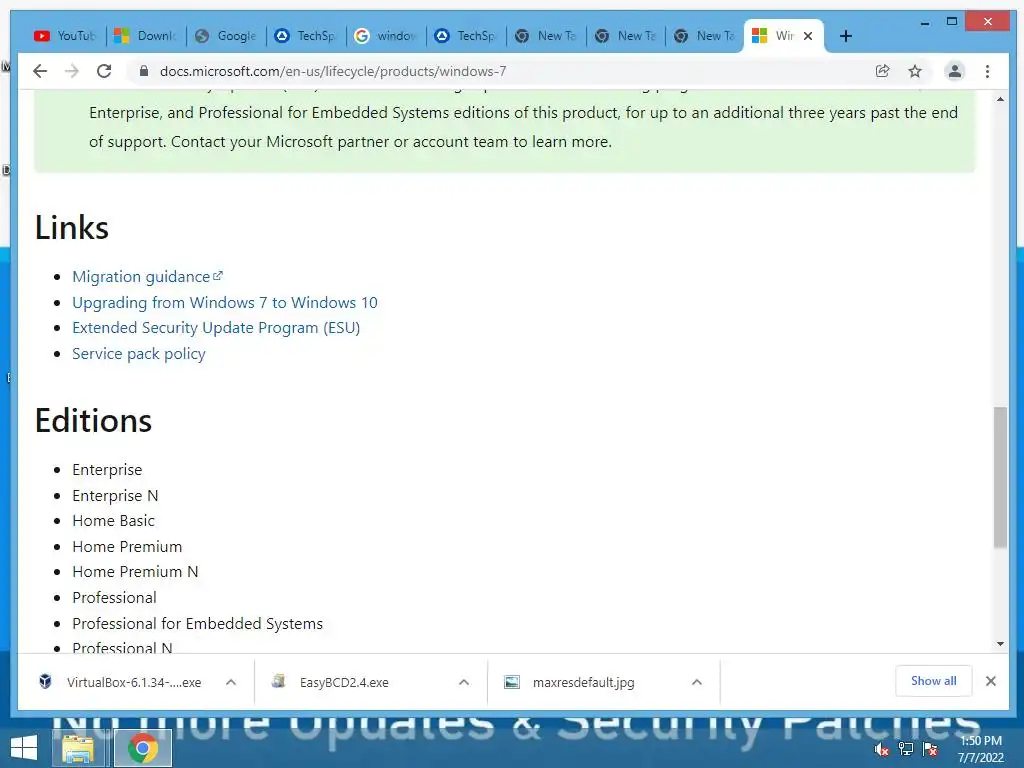This screenshot has height=768, width=1024.
Task: Reload the current page
Action: pos(104,71)
